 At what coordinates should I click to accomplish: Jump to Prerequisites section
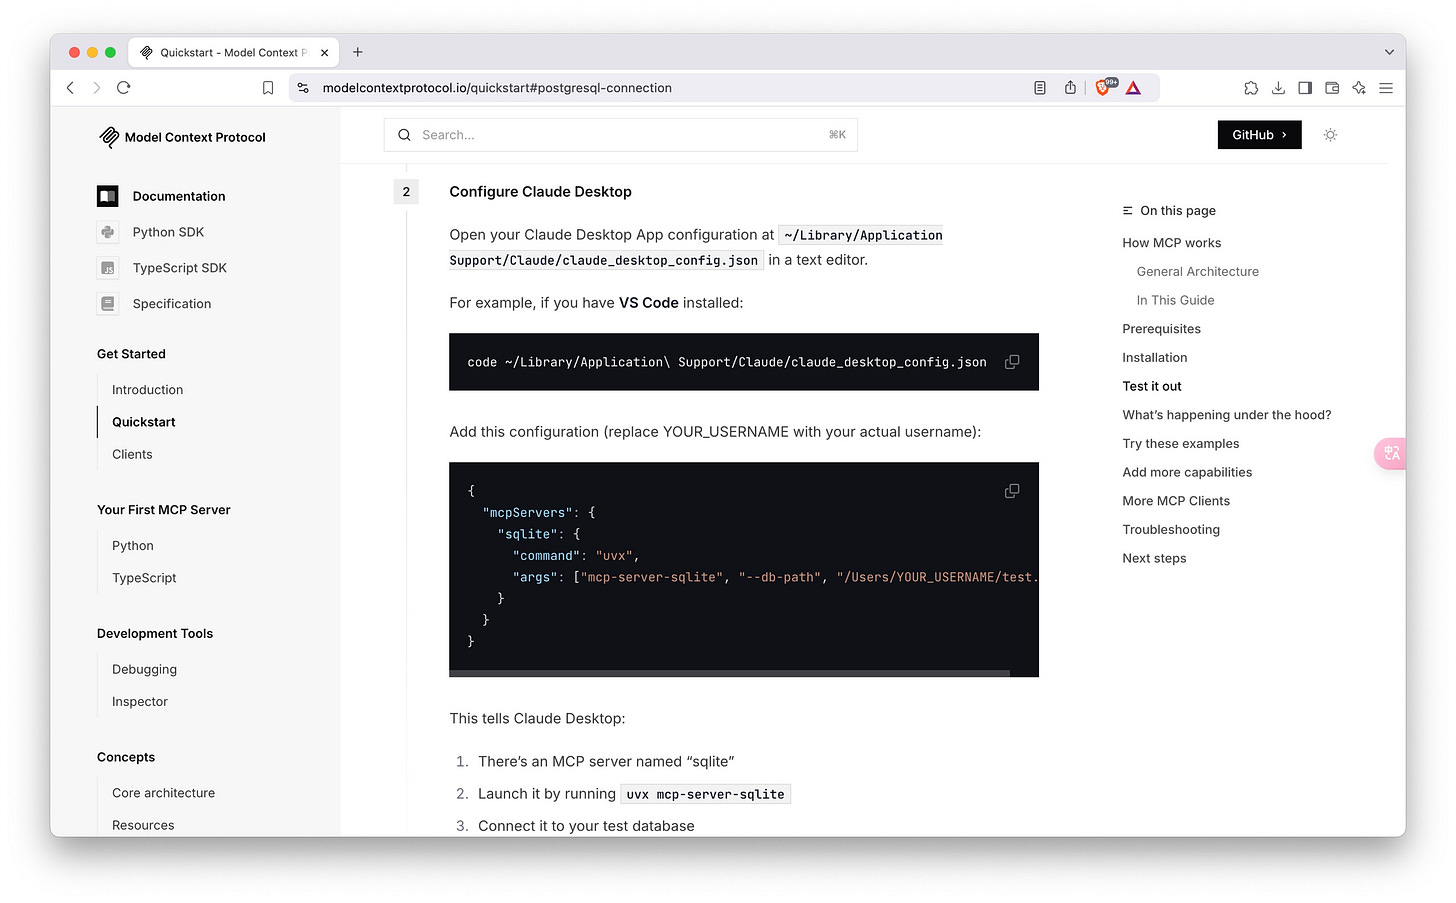[x=1161, y=329]
